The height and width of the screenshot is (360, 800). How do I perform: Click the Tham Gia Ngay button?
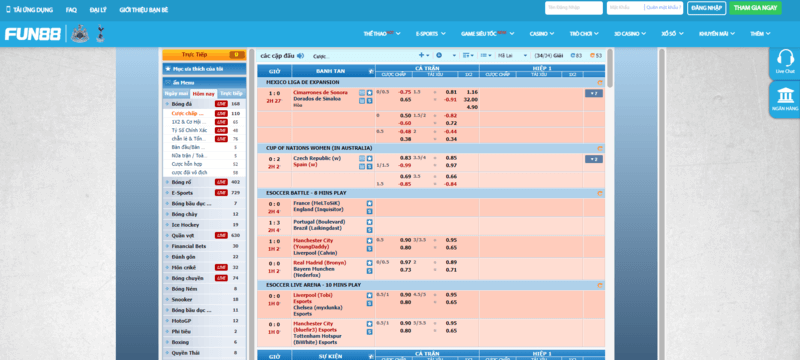(x=755, y=8)
